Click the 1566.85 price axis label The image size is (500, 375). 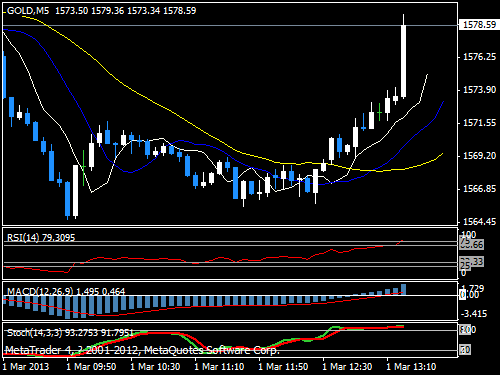pos(480,189)
